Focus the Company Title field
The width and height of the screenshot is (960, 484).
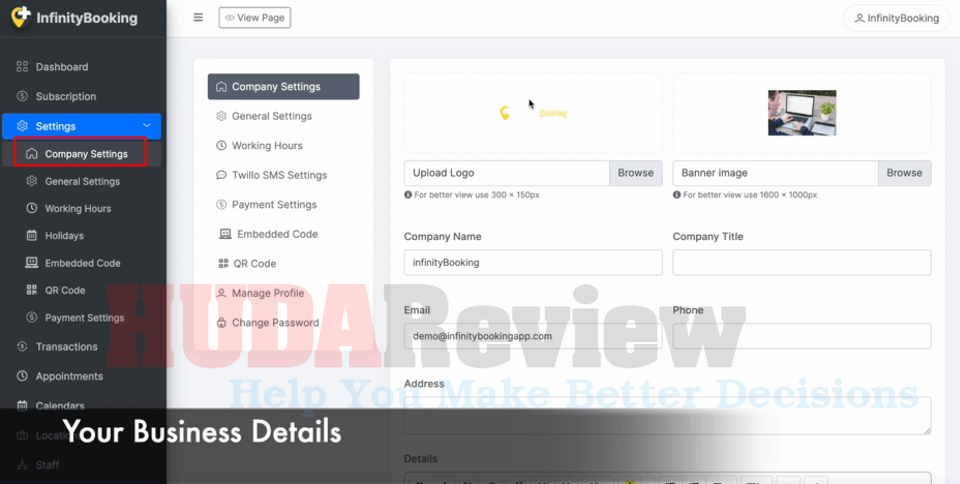(x=802, y=262)
